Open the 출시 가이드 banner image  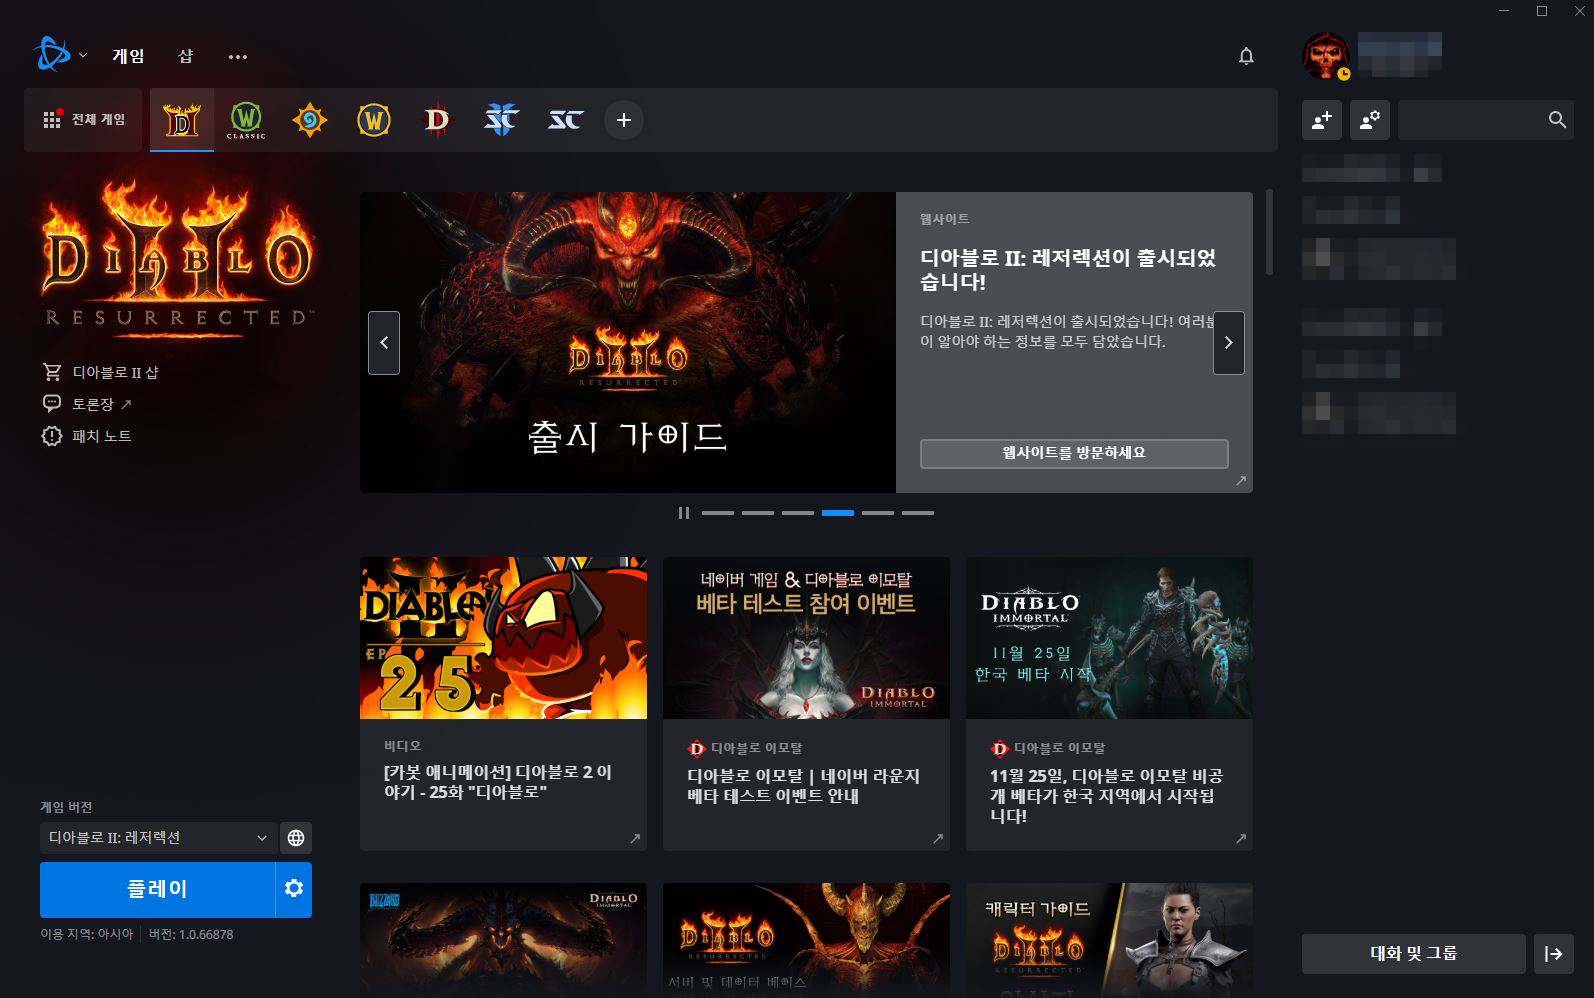pos(628,342)
